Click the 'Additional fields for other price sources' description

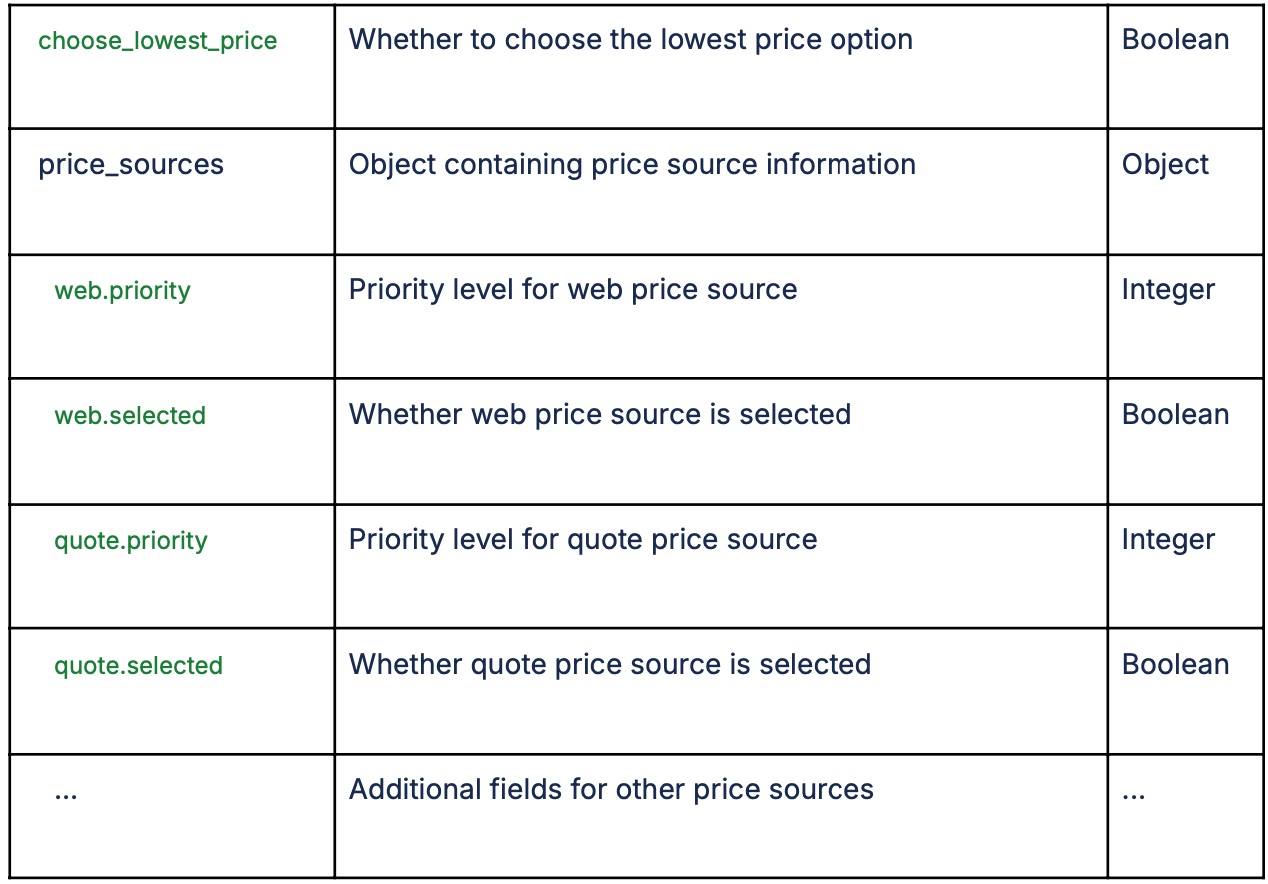(x=611, y=790)
